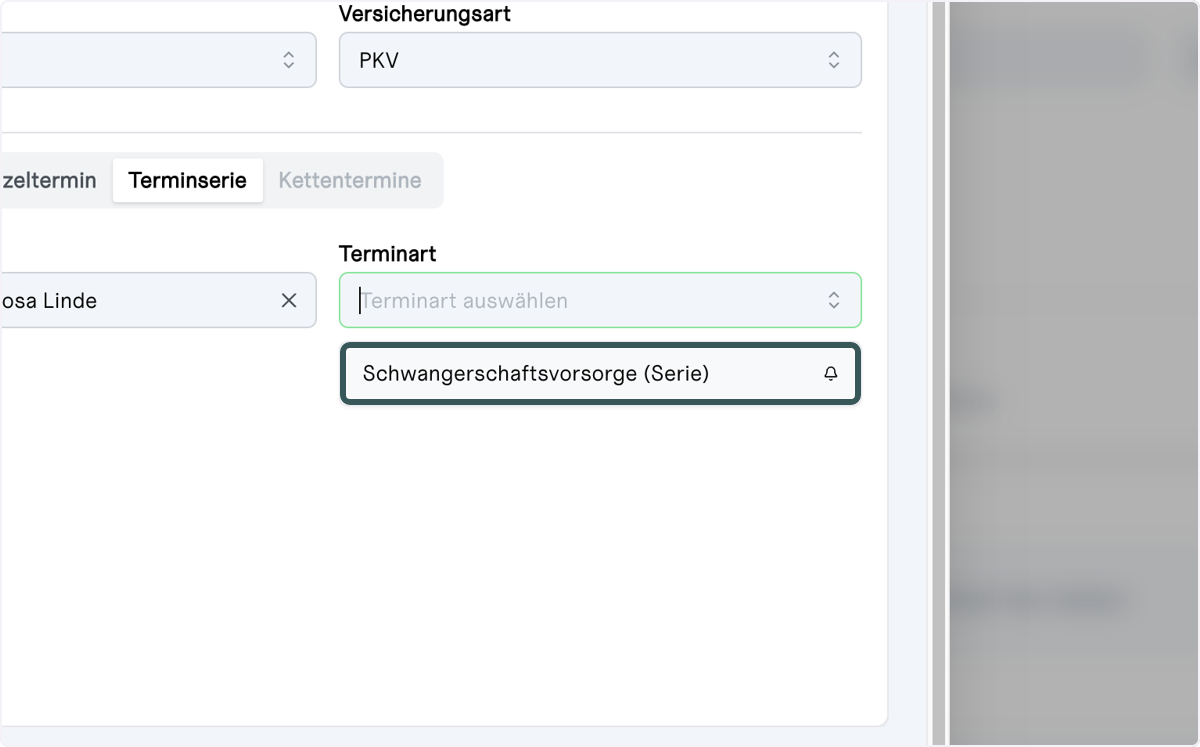Collapse Terminart list via chevron arrows
Image resolution: width=1200 pixels, height=747 pixels.
click(834, 300)
